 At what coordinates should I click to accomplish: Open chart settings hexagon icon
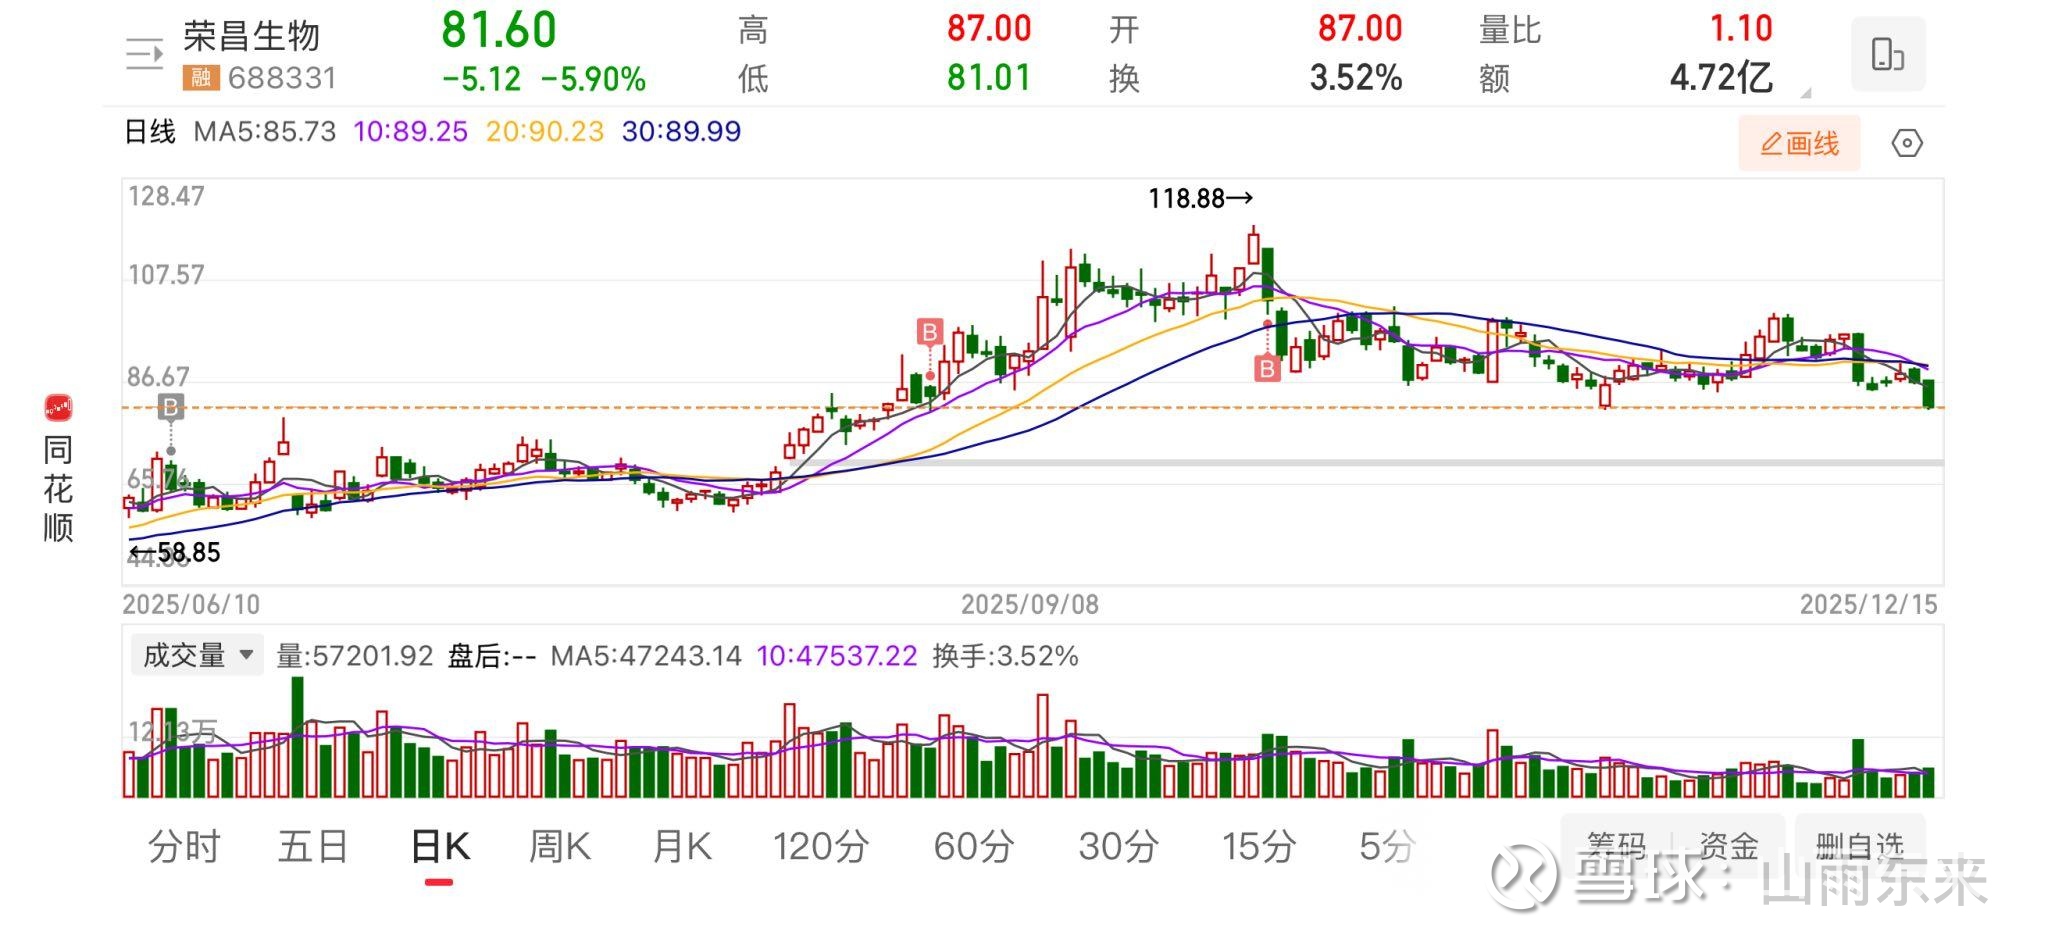pos(1907,144)
